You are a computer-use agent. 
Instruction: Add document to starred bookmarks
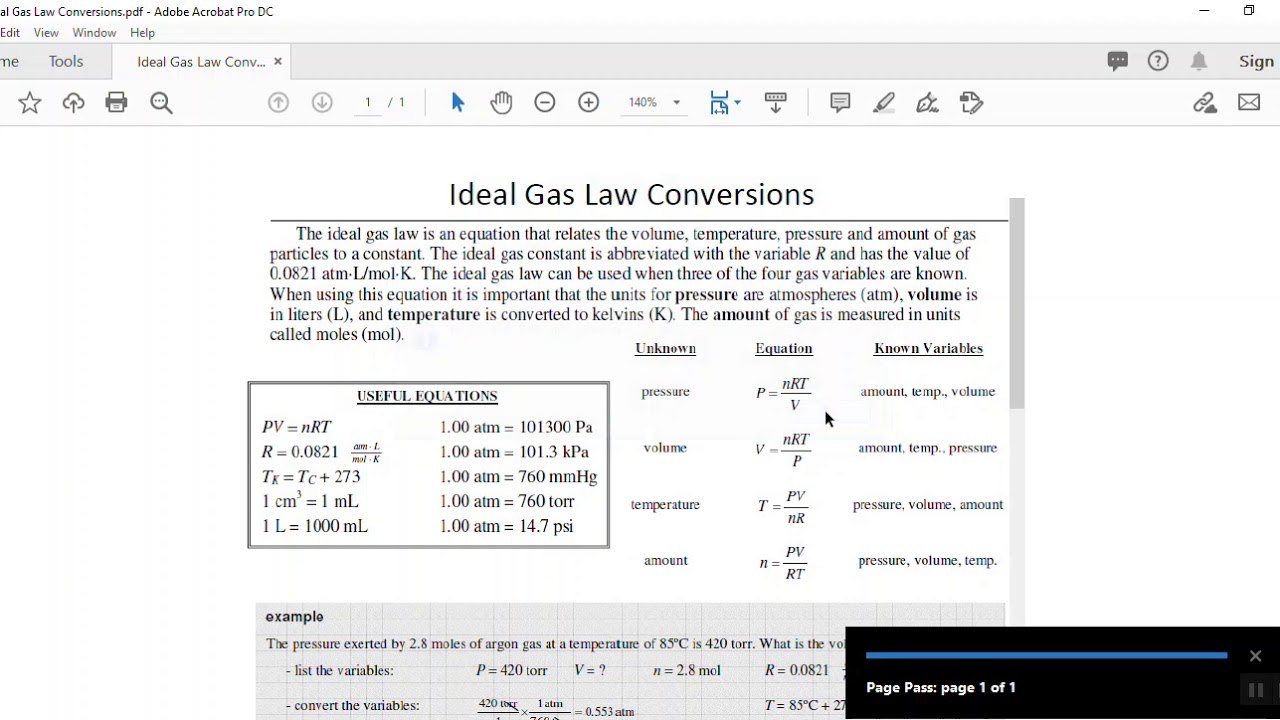[30, 102]
